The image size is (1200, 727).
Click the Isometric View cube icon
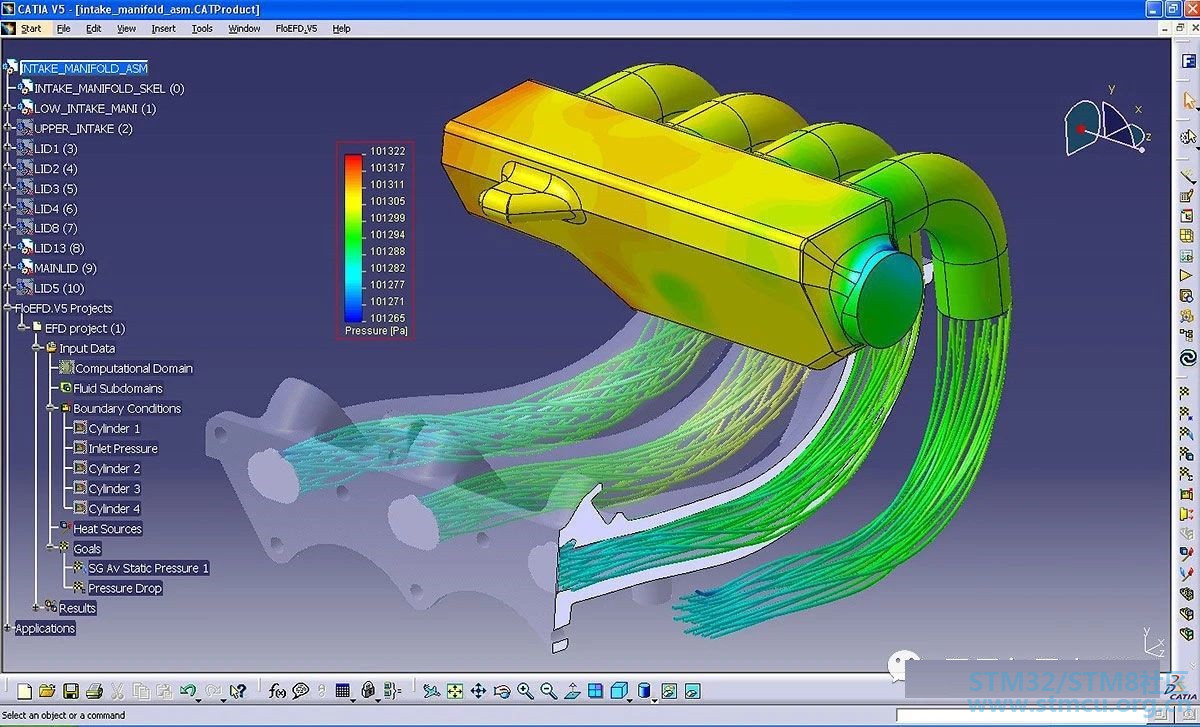(x=618, y=691)
